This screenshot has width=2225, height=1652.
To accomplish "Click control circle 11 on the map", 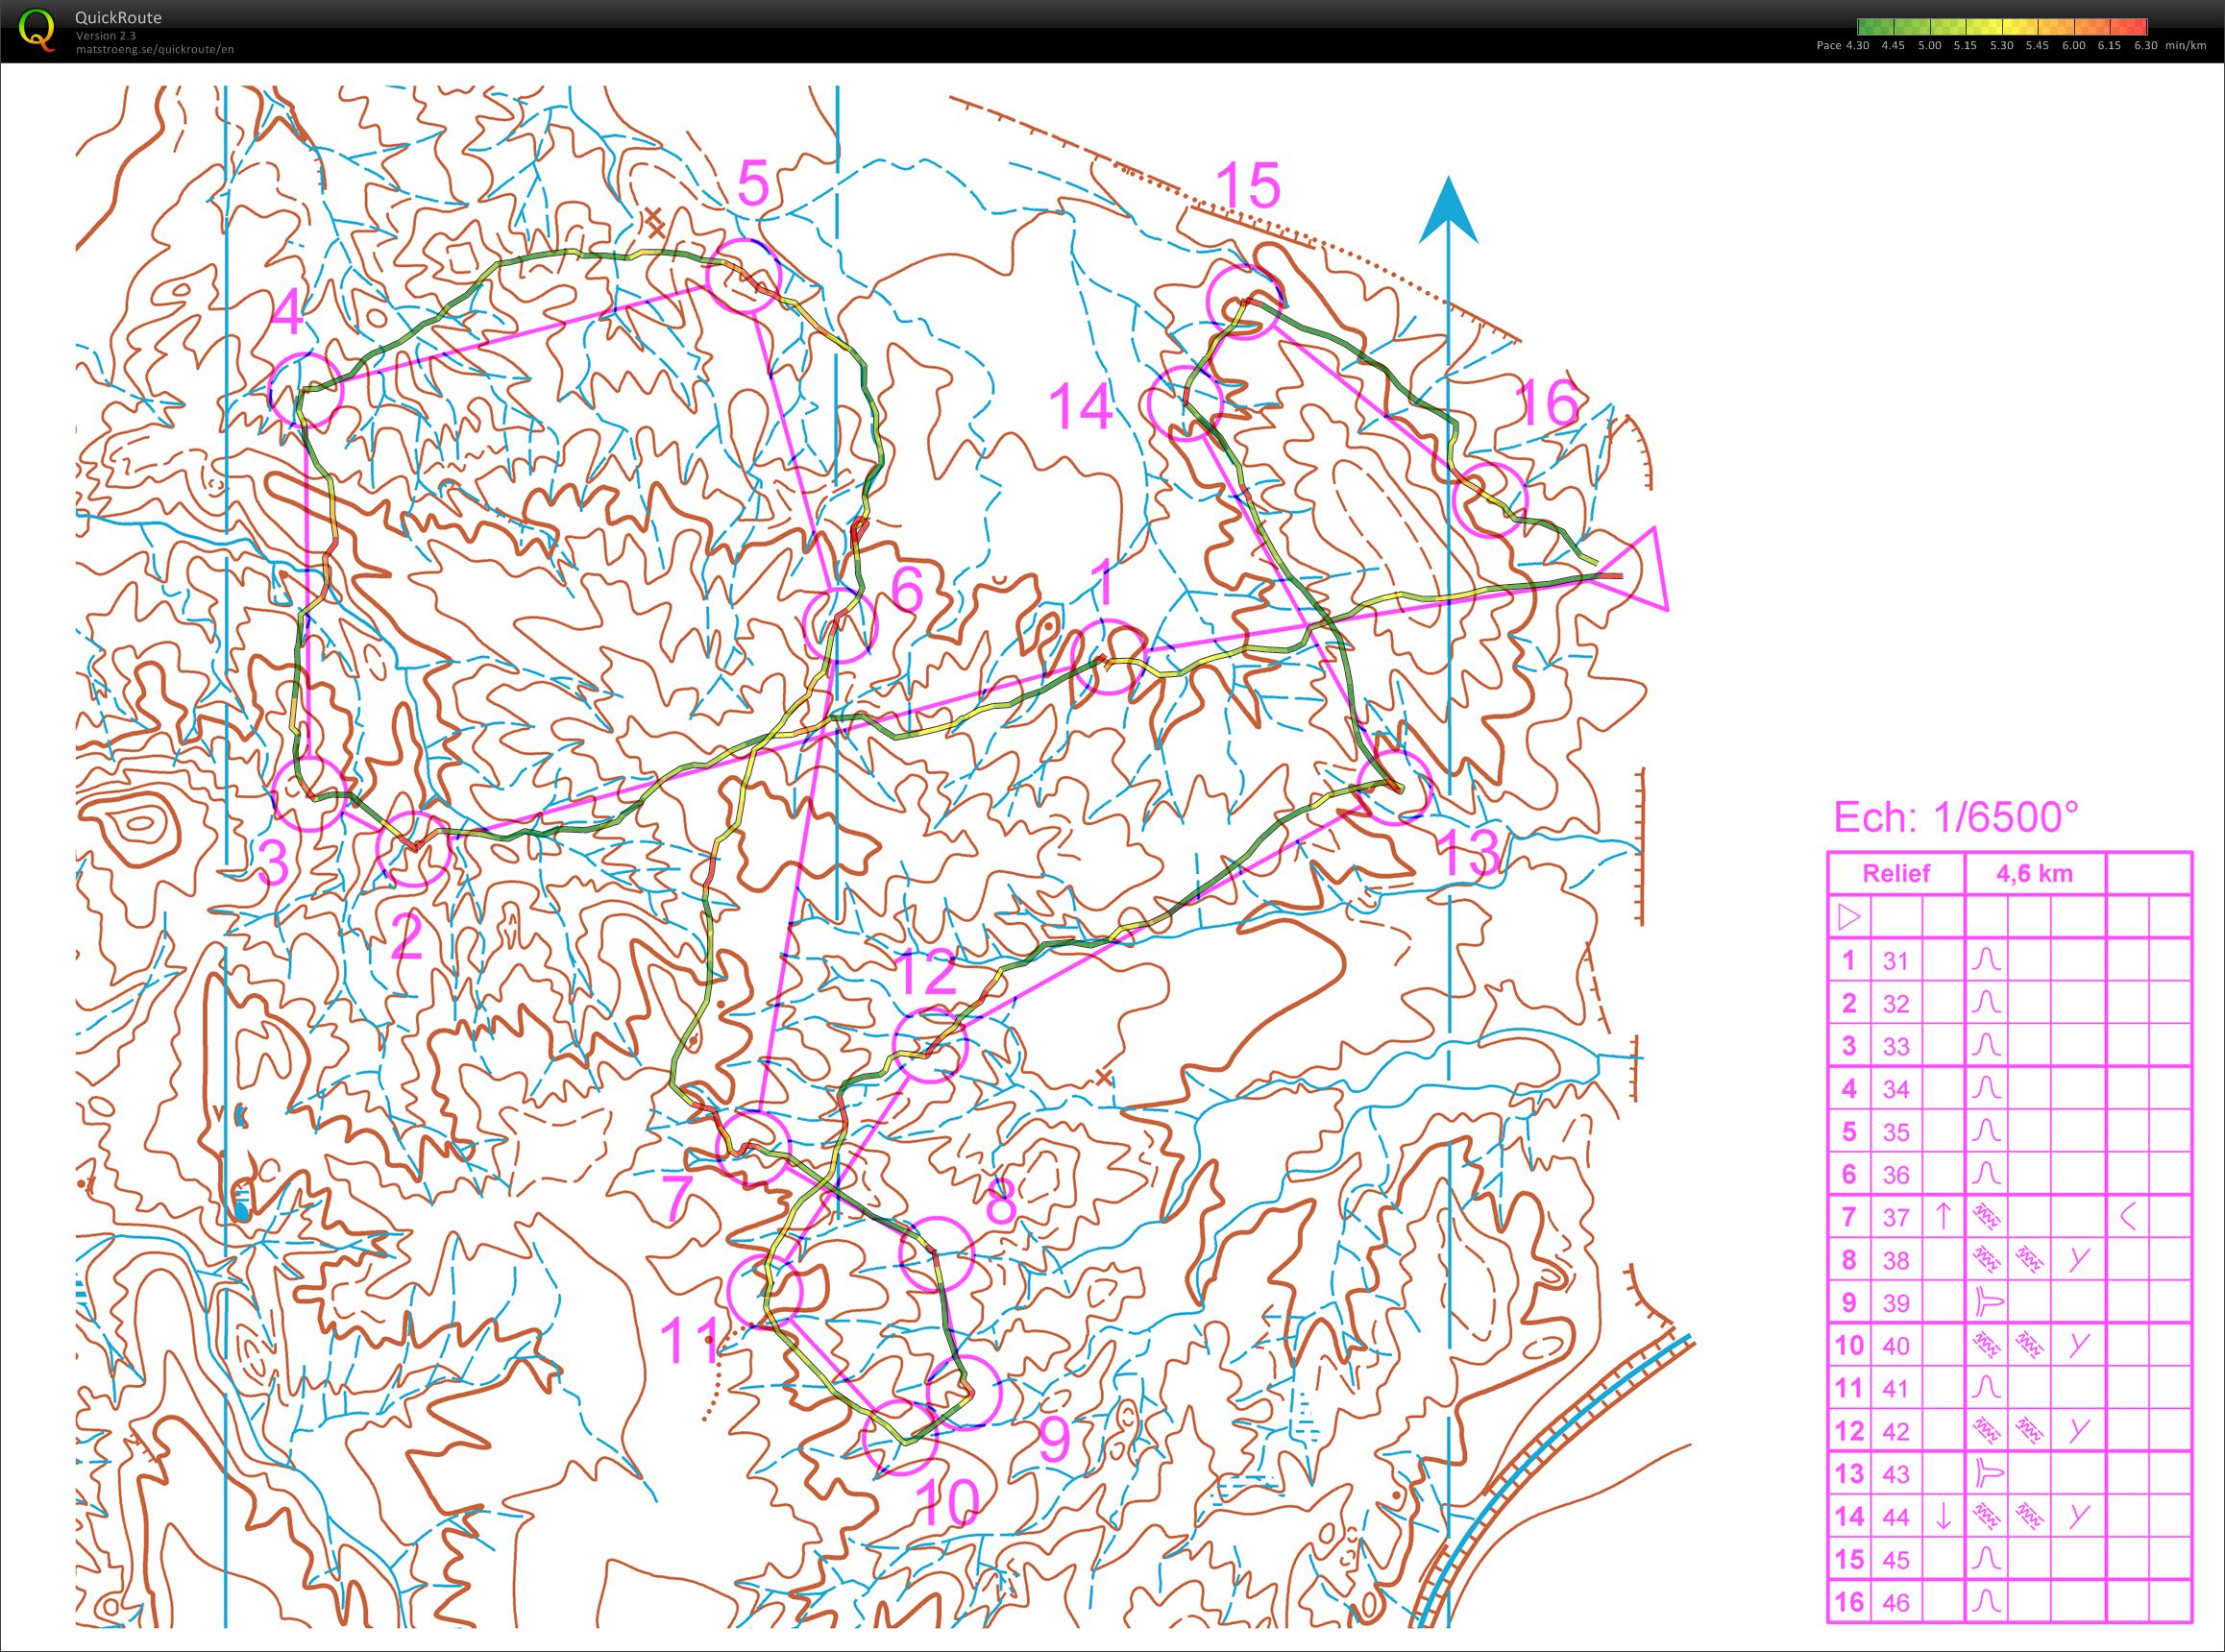I will coord(765,1293).
